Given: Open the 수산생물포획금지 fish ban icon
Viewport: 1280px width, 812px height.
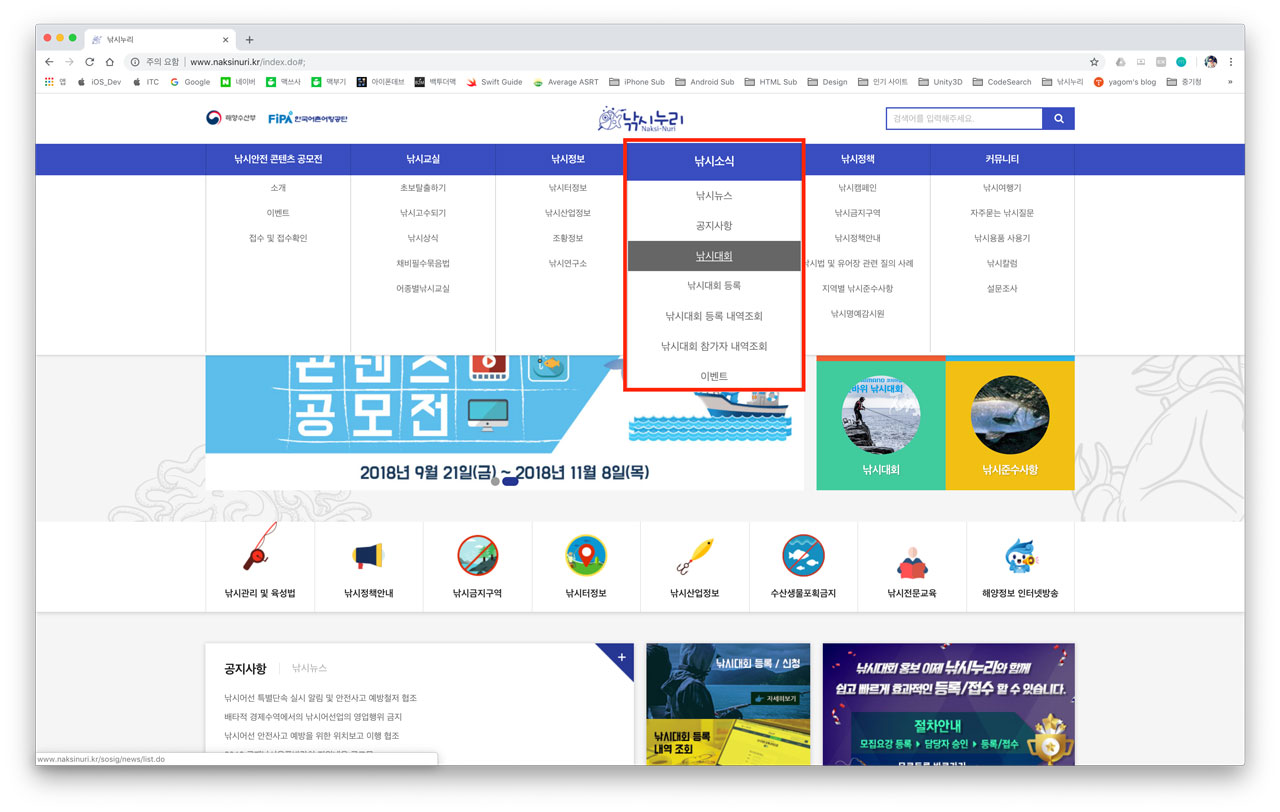Looking at the screenshot, I should click(x=803, y=555).
